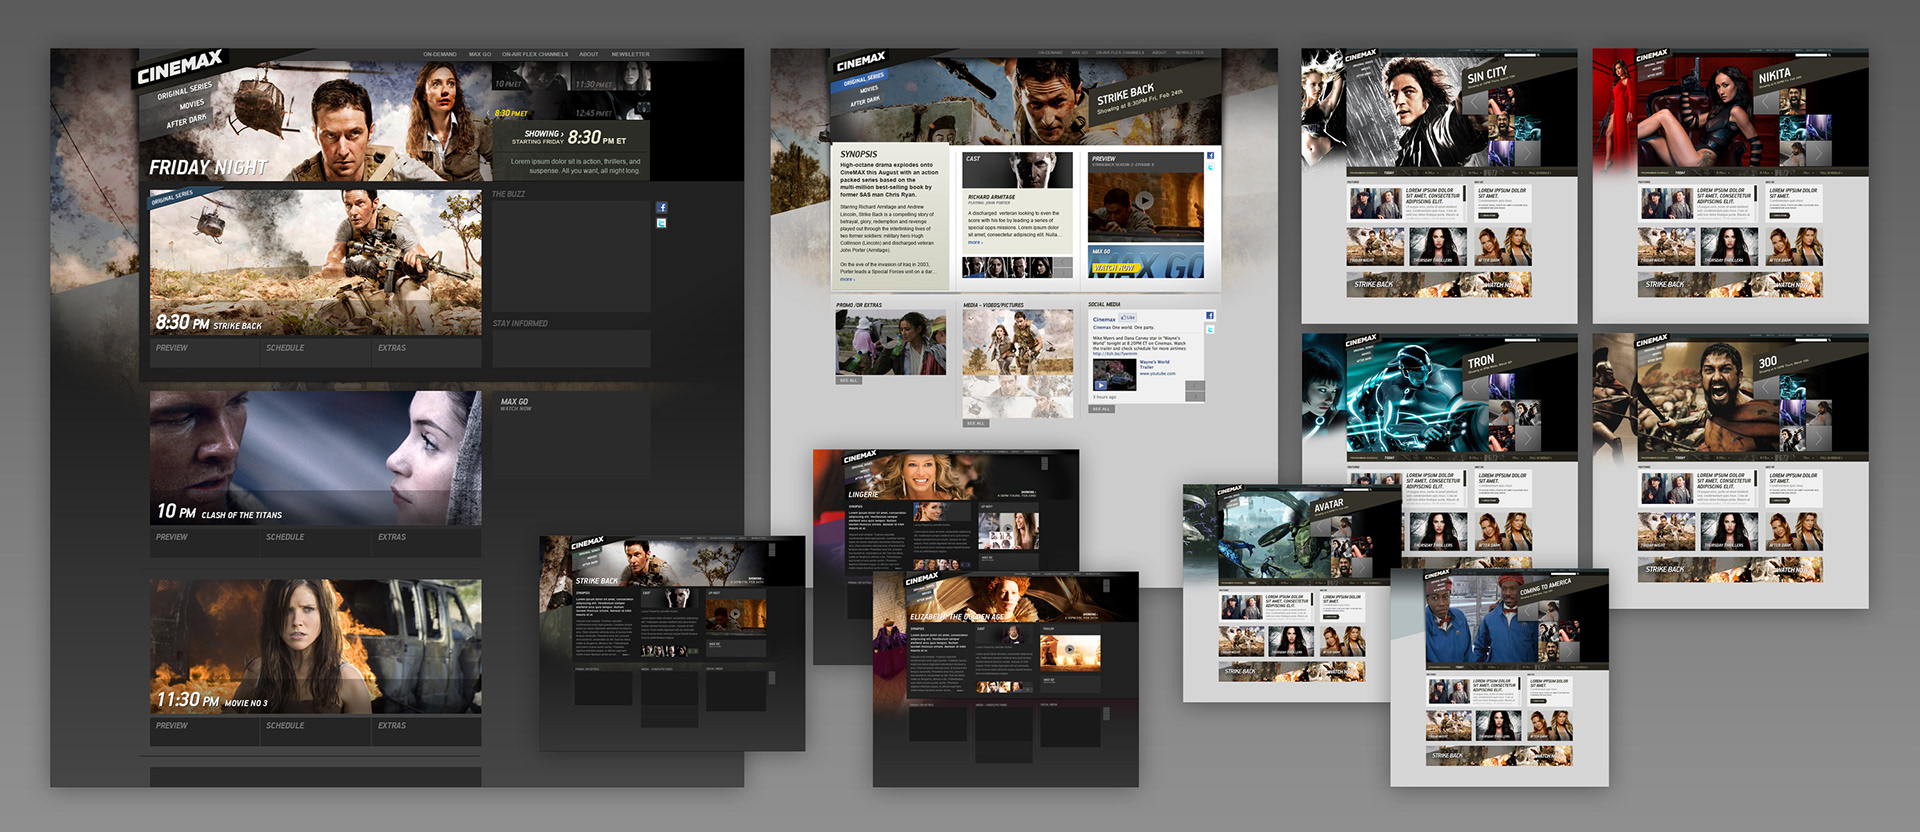Select the 12:45 PM ET schedule thumbnail

click(x=611, y=107)
